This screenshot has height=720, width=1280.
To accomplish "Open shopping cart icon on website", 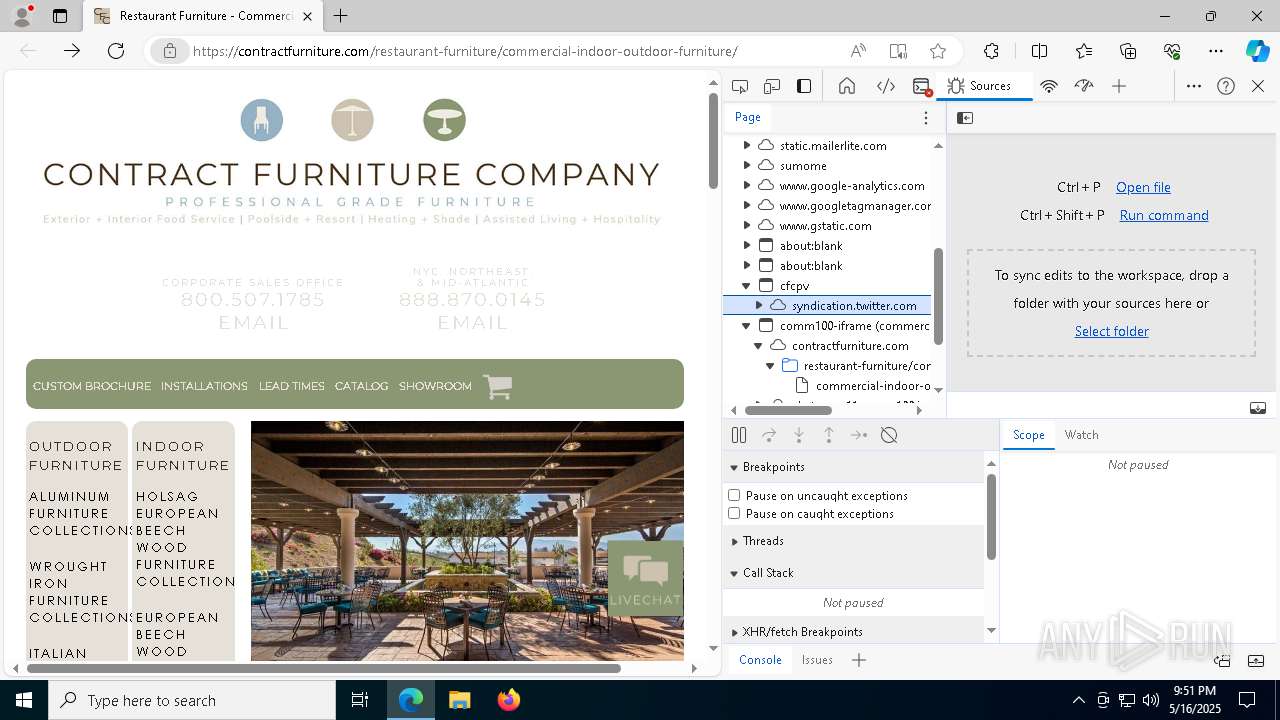I will click(497, 386).
